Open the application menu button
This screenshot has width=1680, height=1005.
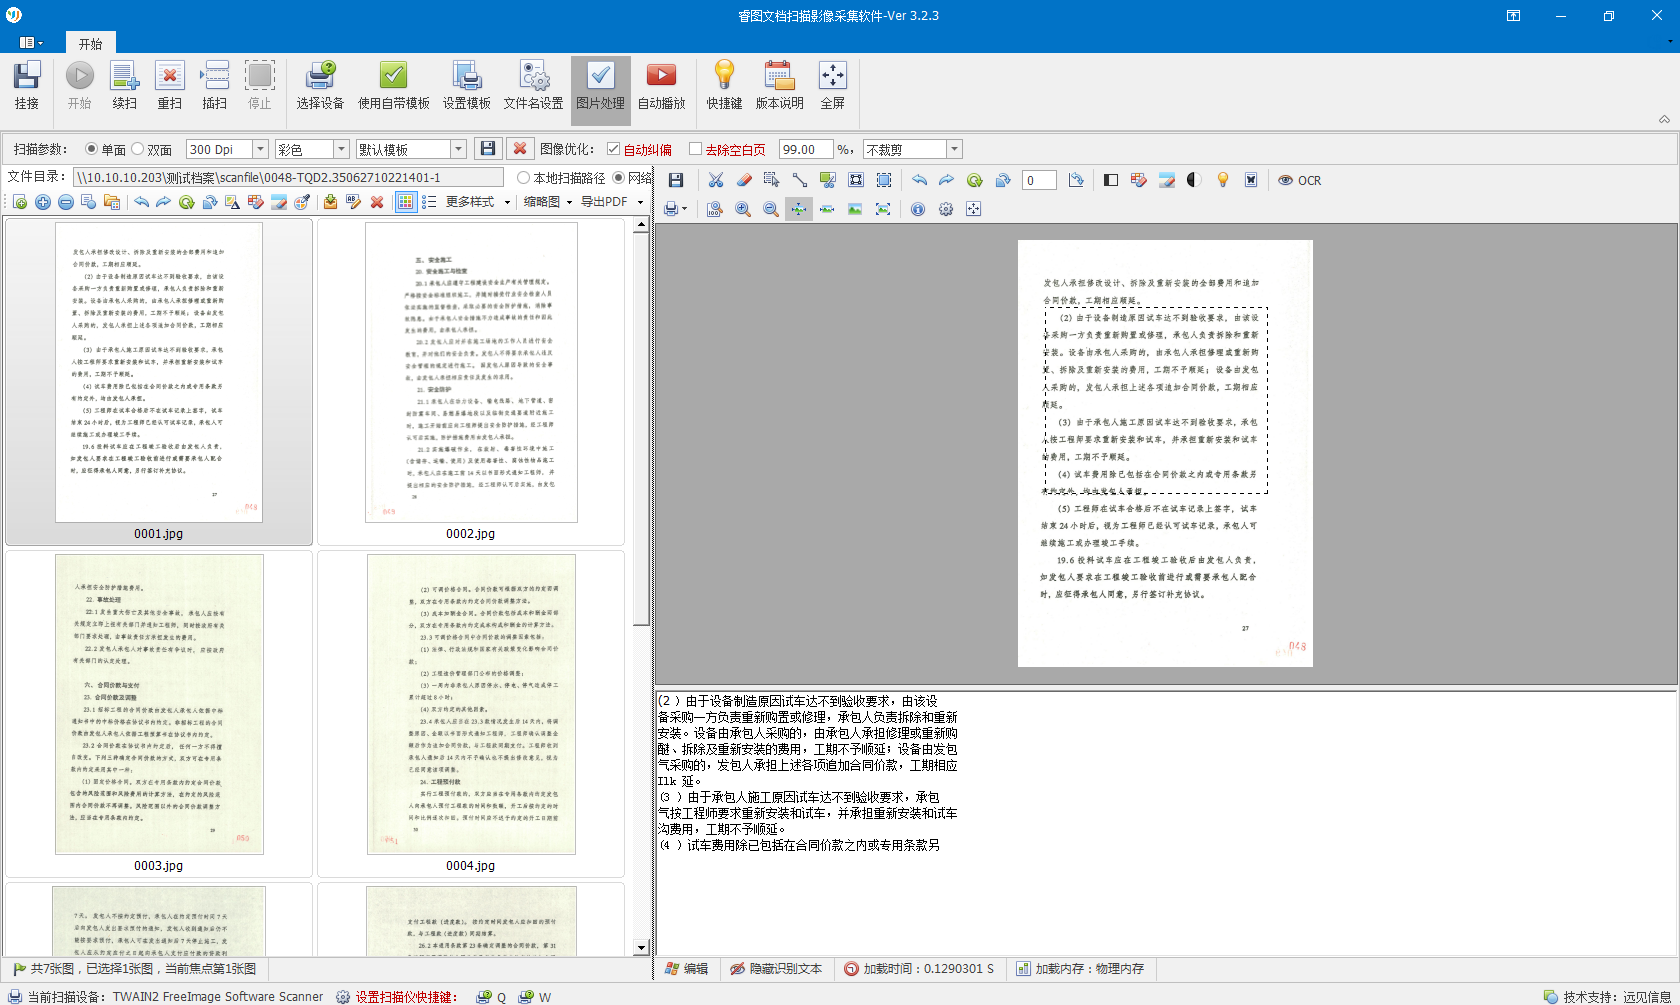tap(31, 43)
